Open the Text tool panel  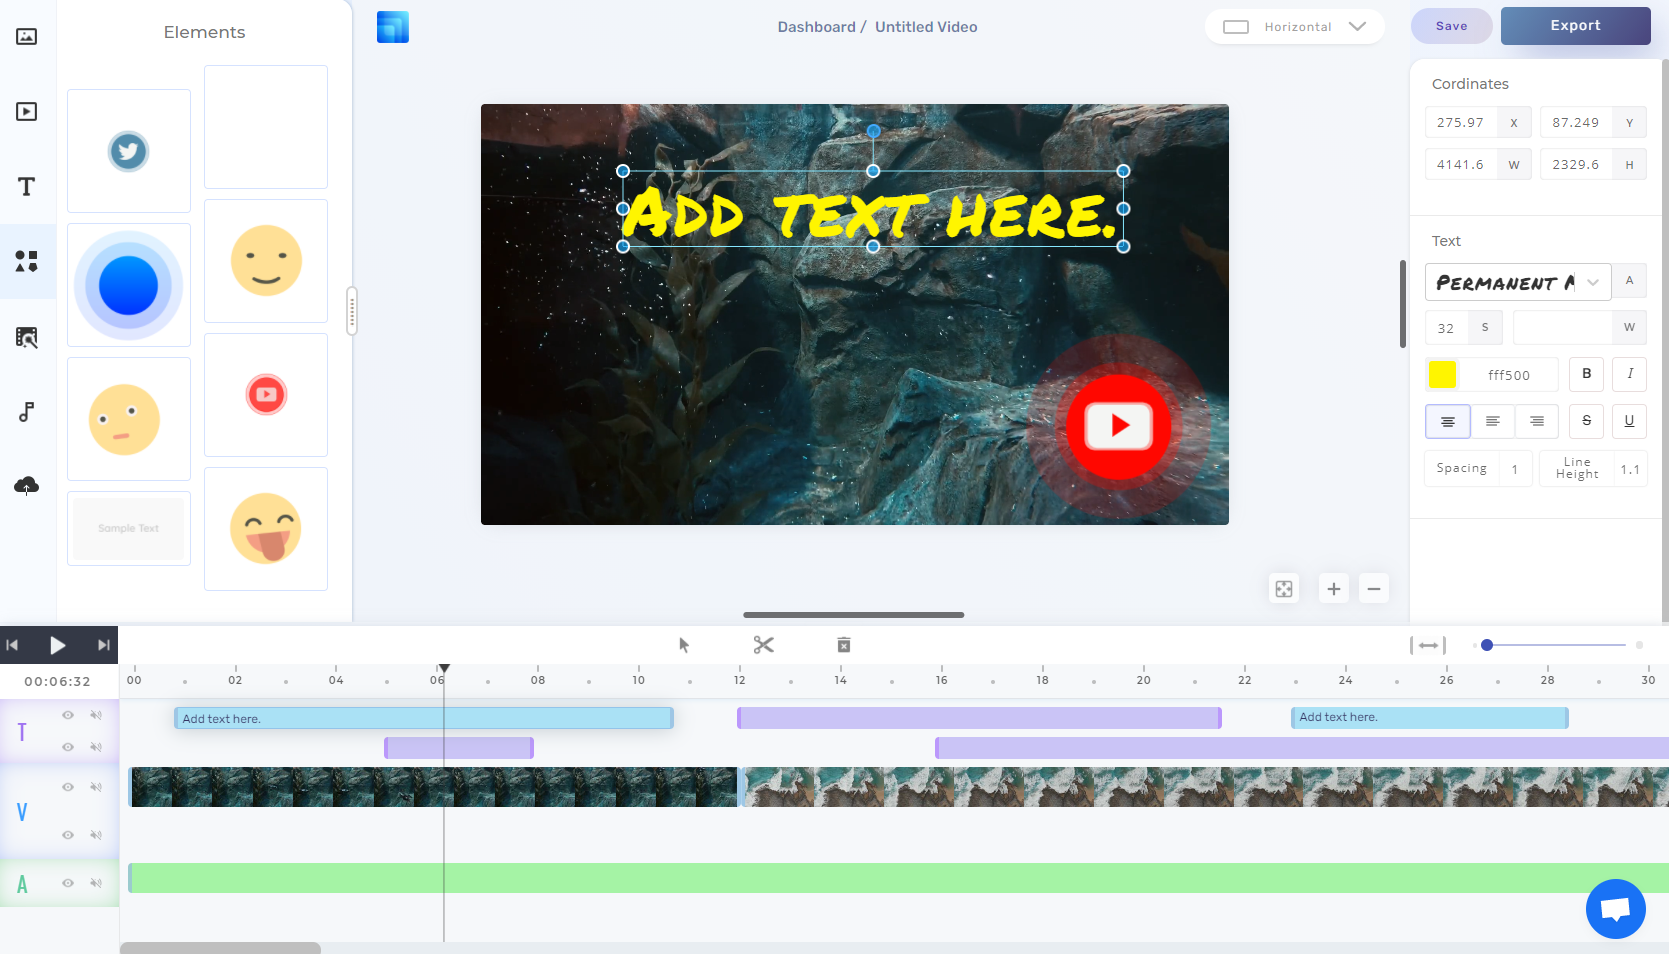pyautogui.click(x=26, y=186)
